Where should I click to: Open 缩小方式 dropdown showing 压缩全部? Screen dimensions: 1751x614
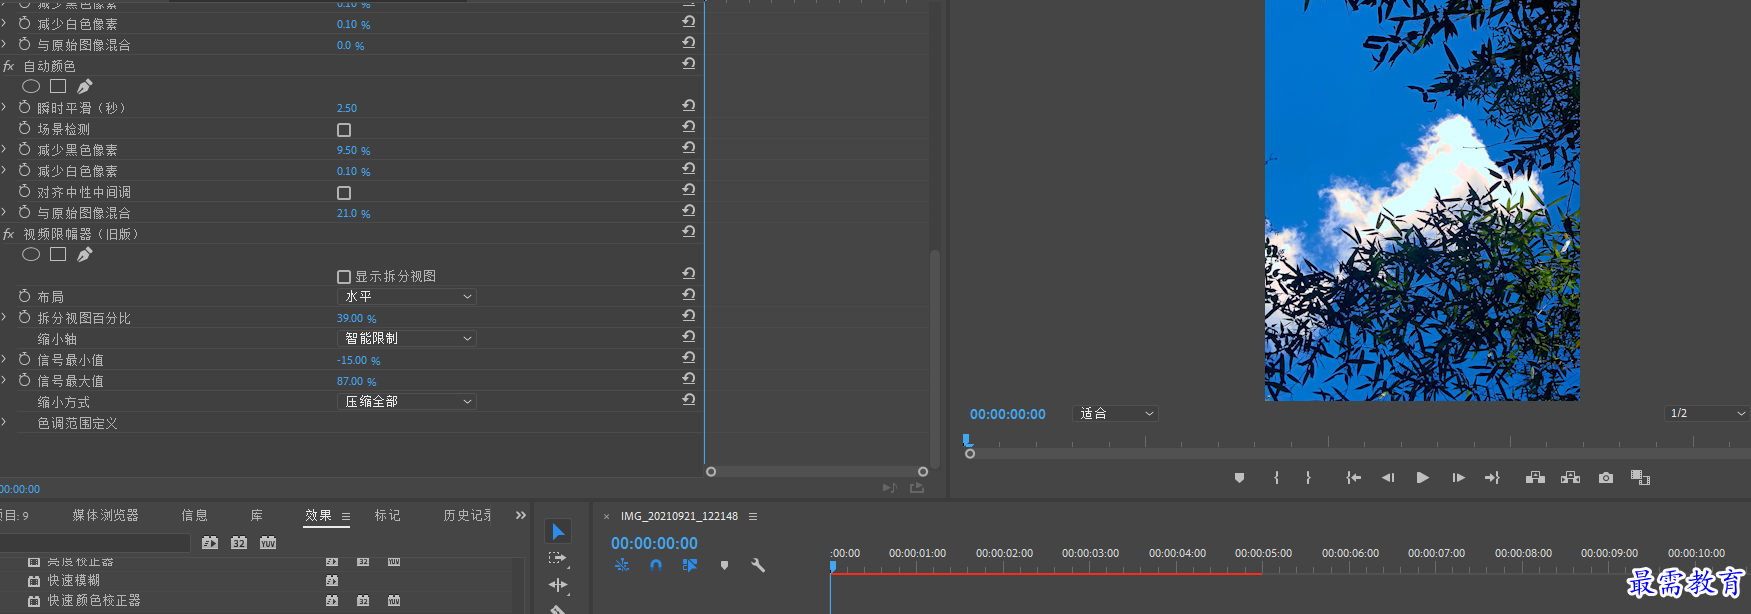tap(407, 402)
